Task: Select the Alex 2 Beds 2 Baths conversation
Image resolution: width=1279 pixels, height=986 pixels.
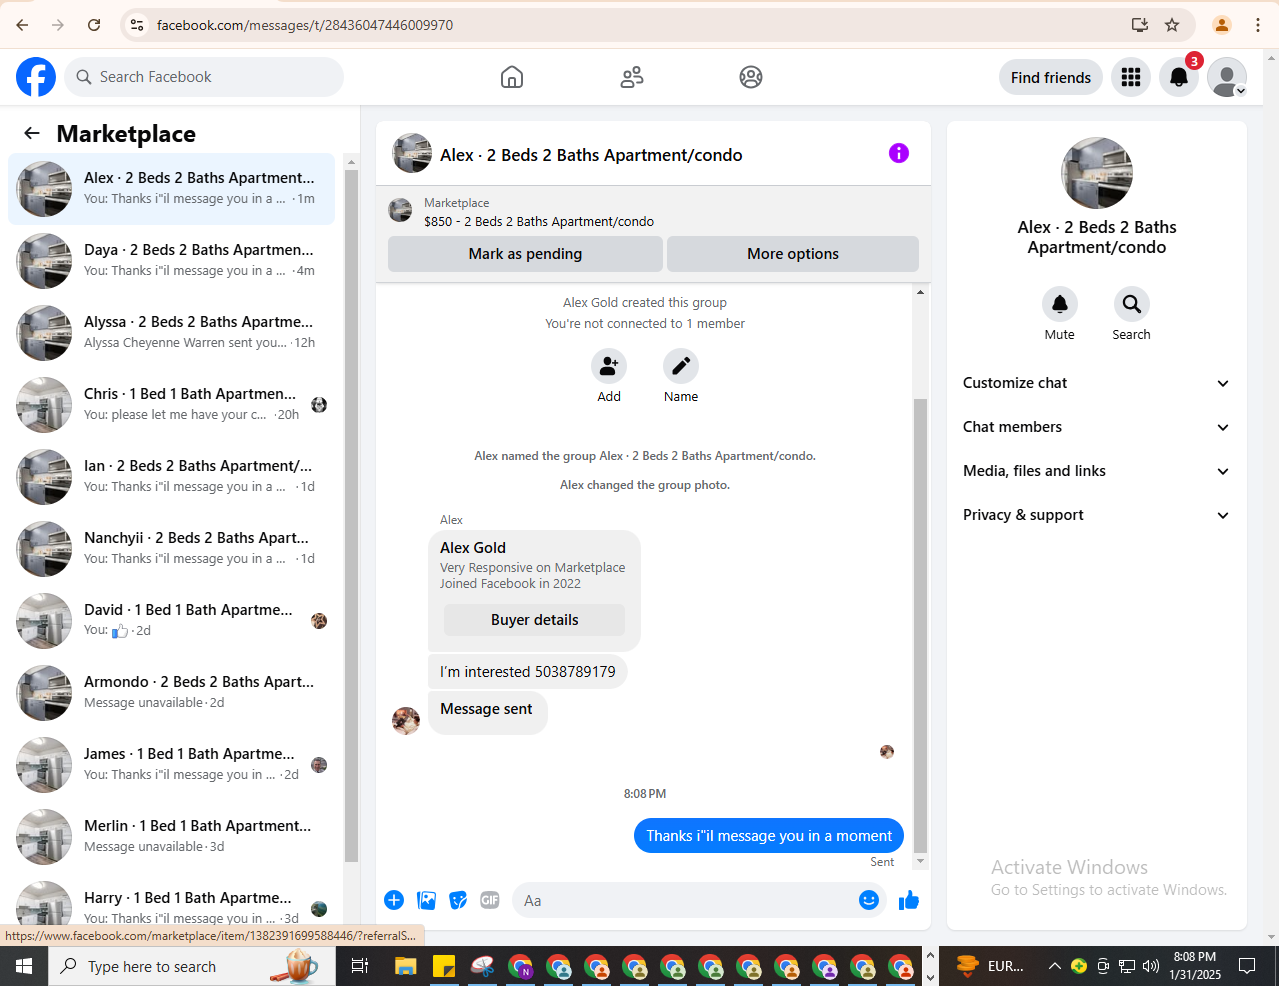Action: click(x=171, y=189)
